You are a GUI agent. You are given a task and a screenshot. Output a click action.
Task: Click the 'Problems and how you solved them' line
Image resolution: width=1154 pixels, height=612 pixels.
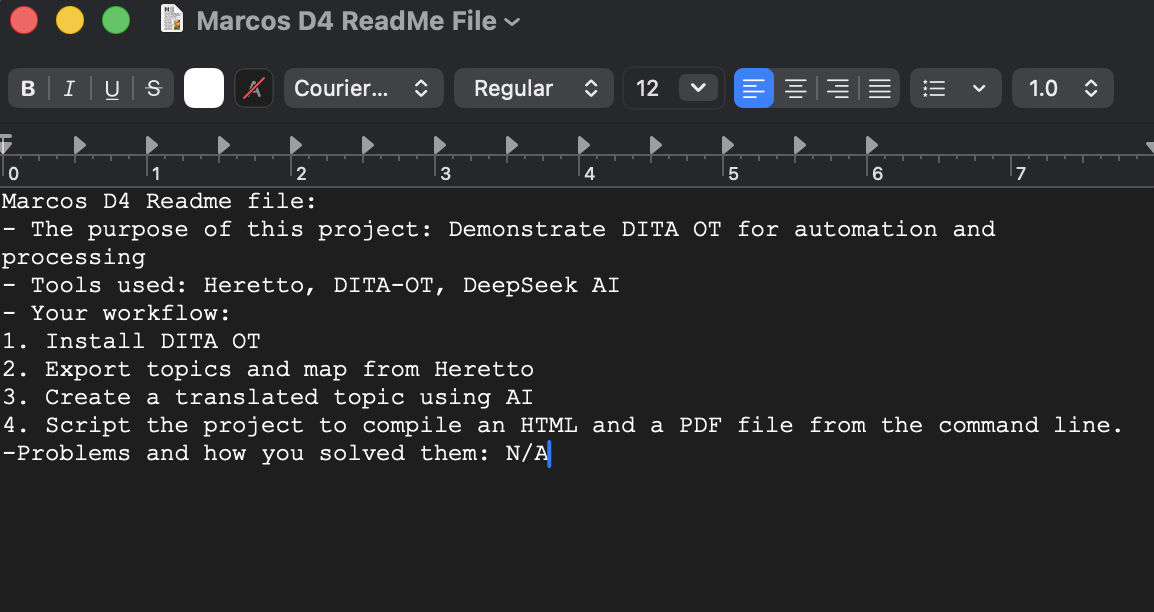276,453
